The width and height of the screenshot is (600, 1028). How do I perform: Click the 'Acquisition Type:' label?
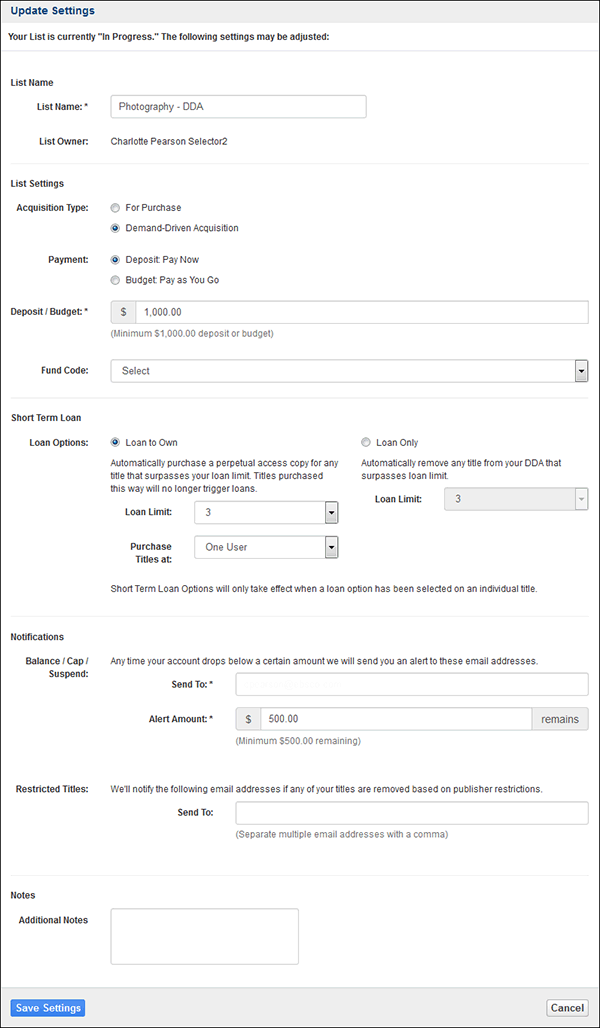52,207
